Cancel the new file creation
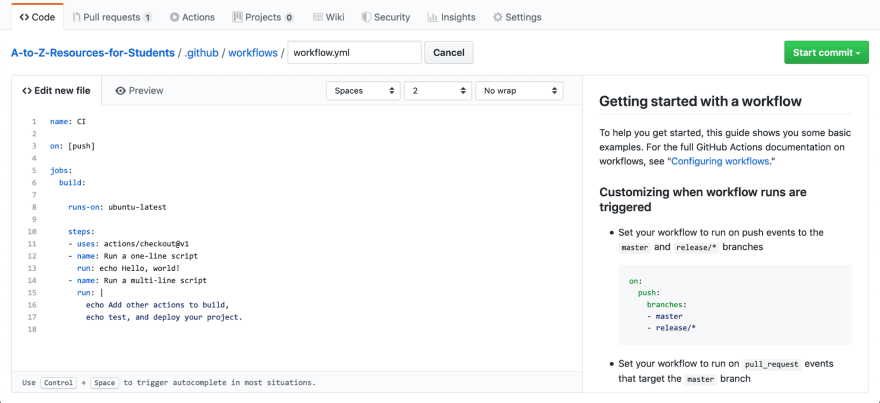 448,52
